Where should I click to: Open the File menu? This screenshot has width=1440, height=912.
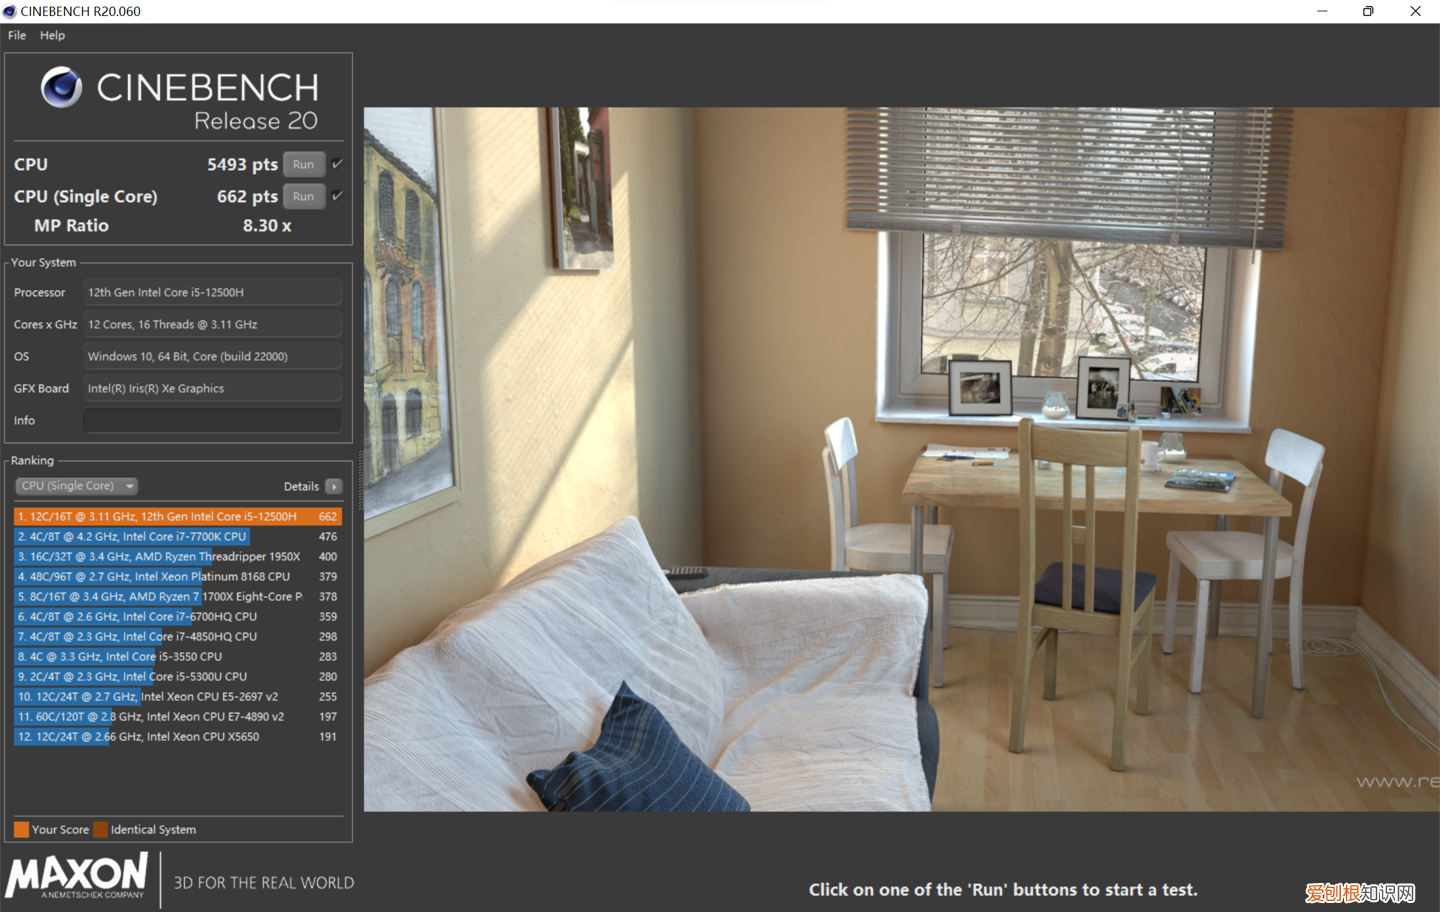[17, 35]
